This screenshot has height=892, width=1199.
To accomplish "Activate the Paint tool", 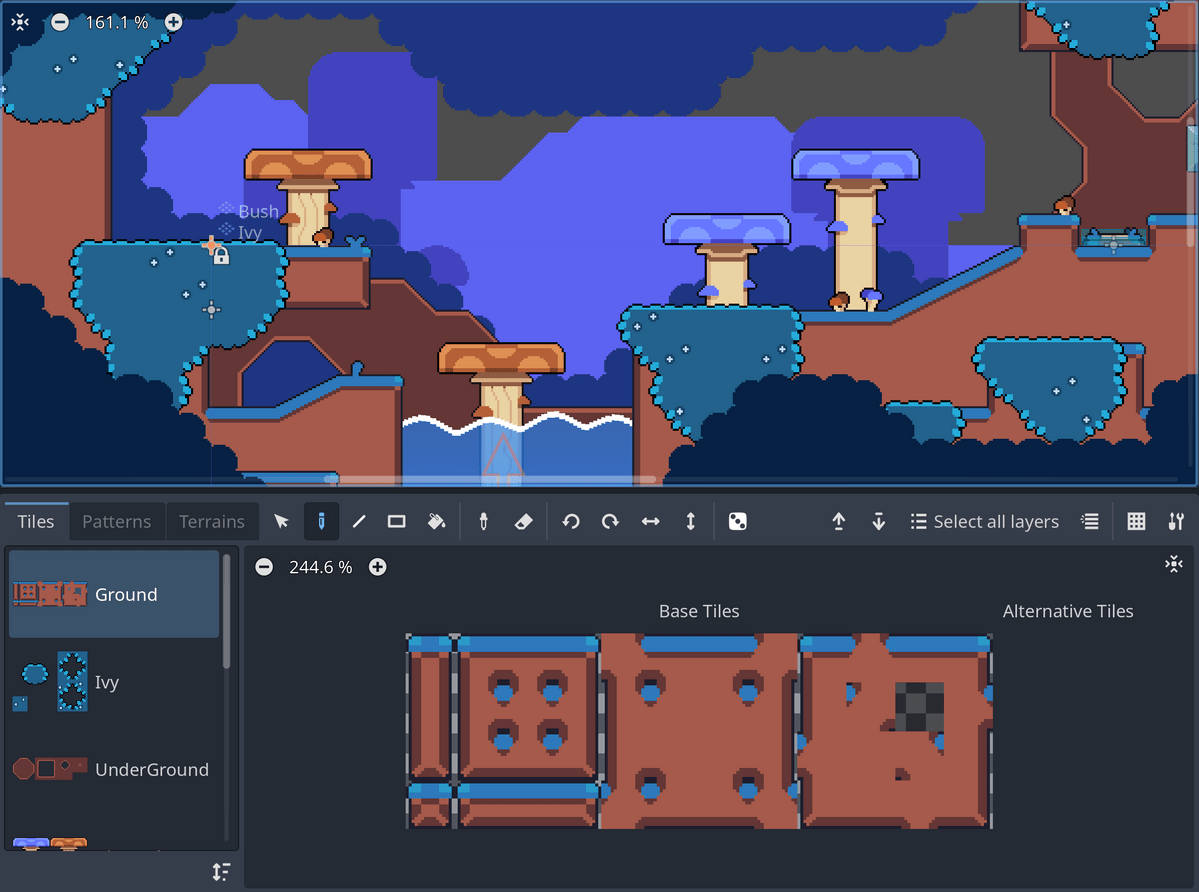I will 321,521.
